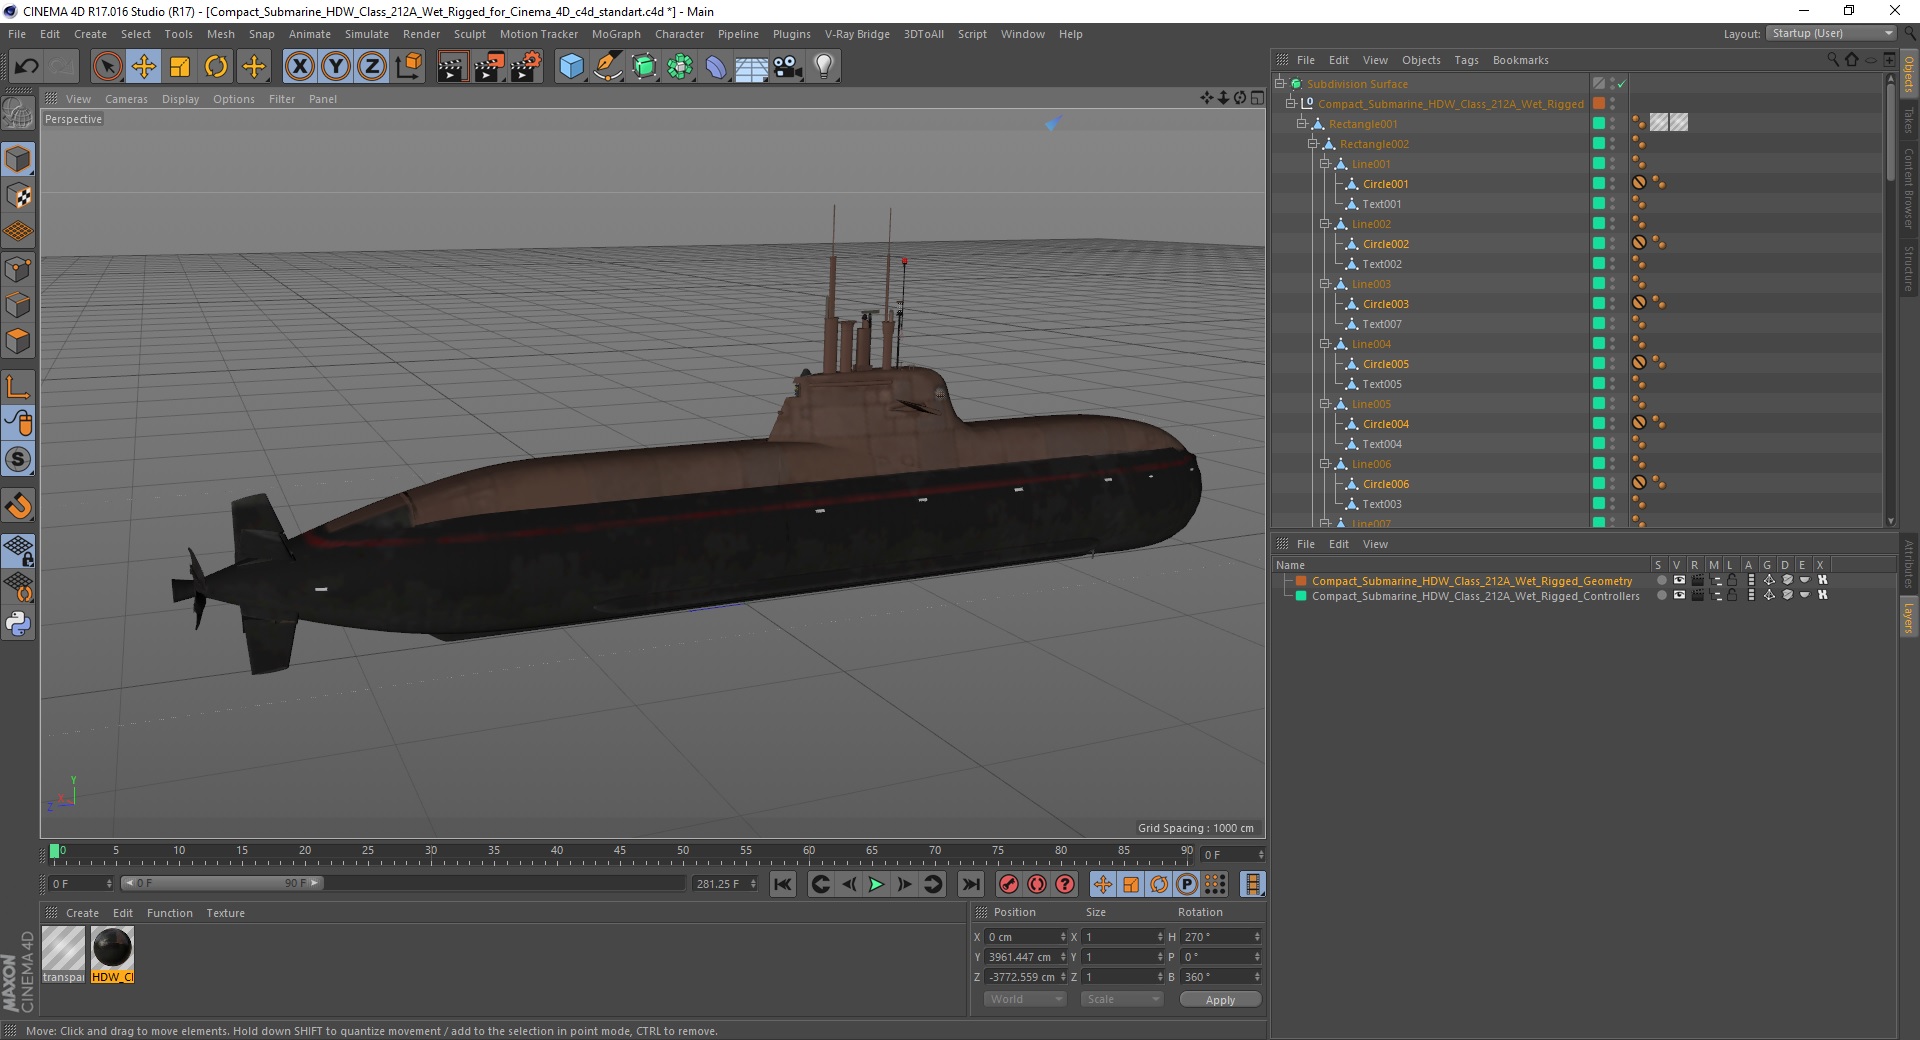Viewport: 1920px width, 1040px height.
Task: Add a Bend deformer object
Action: (716, 67)
